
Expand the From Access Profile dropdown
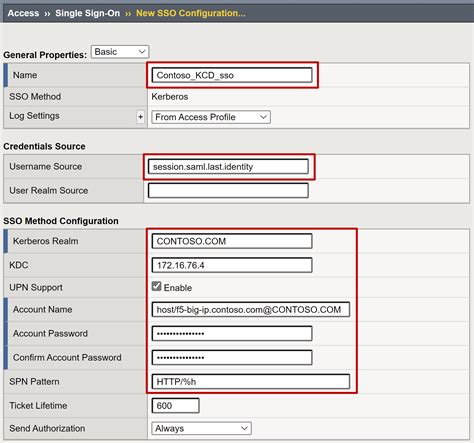(x=211, y=117)
